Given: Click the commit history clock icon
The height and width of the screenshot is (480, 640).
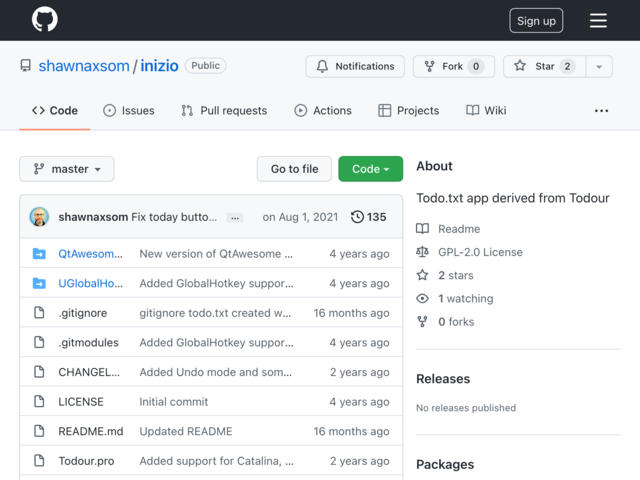Looking at the screenshot, I should [357, 217].
